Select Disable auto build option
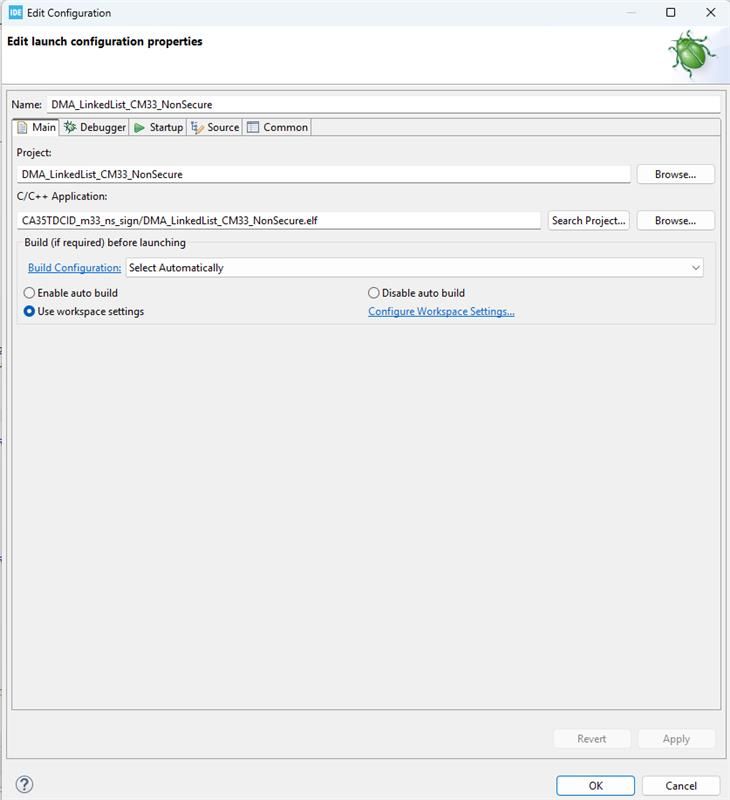 (x=374, y=293)
